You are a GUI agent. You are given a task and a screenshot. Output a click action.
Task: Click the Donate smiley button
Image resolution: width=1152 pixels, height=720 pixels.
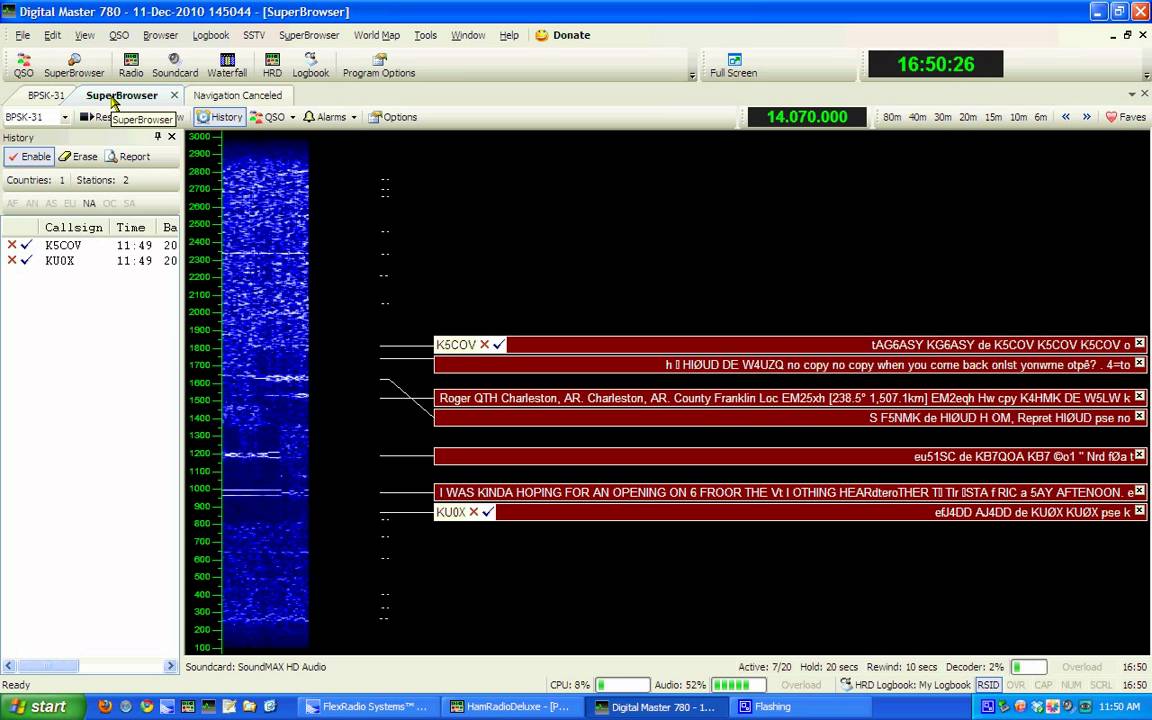click(562, 35)
